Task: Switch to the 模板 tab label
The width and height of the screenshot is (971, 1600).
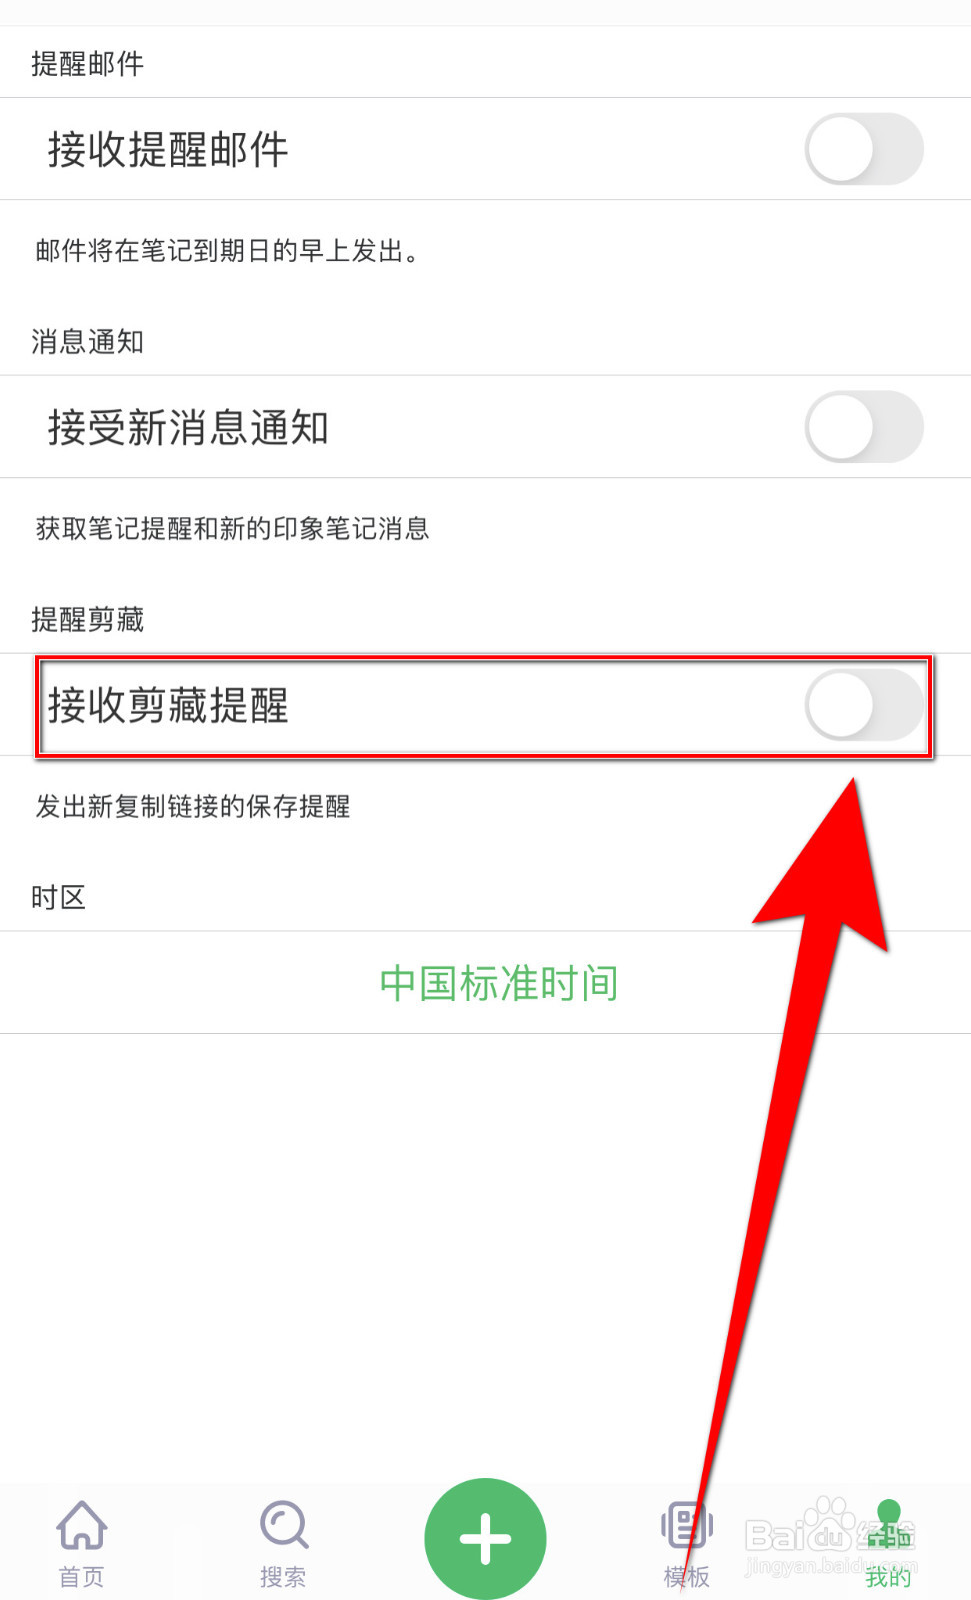Action: (x=686, y=1577)
